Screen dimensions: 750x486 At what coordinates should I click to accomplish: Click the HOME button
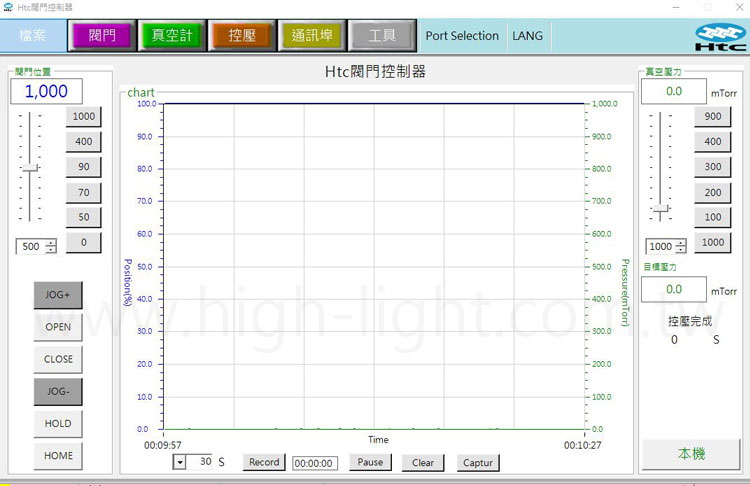pos(58,456)
